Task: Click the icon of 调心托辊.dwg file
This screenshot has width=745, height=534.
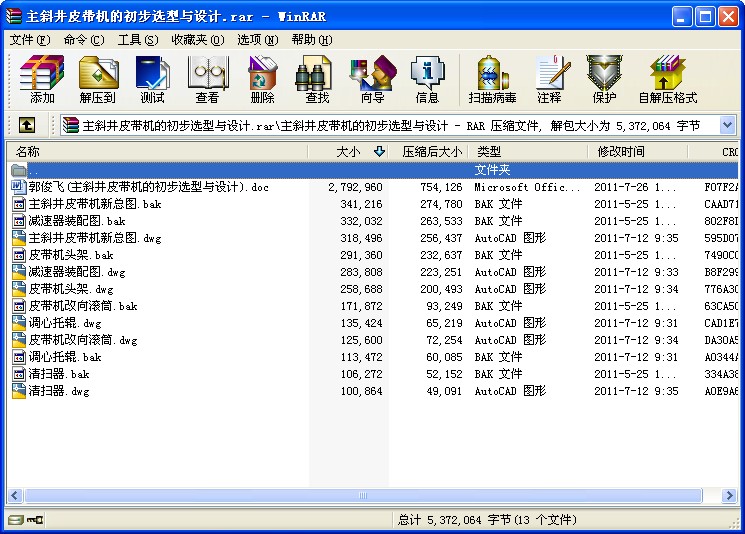Action: click(x=19, y=323)
